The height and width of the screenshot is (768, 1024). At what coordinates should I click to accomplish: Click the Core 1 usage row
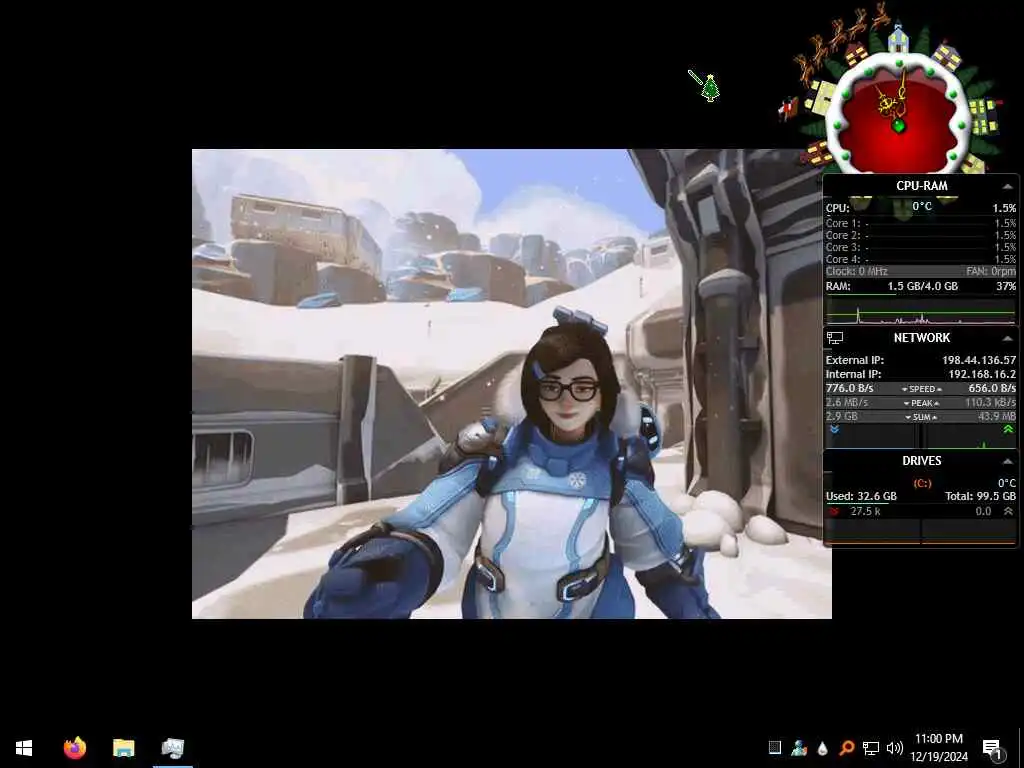click(x=920, y=223)
